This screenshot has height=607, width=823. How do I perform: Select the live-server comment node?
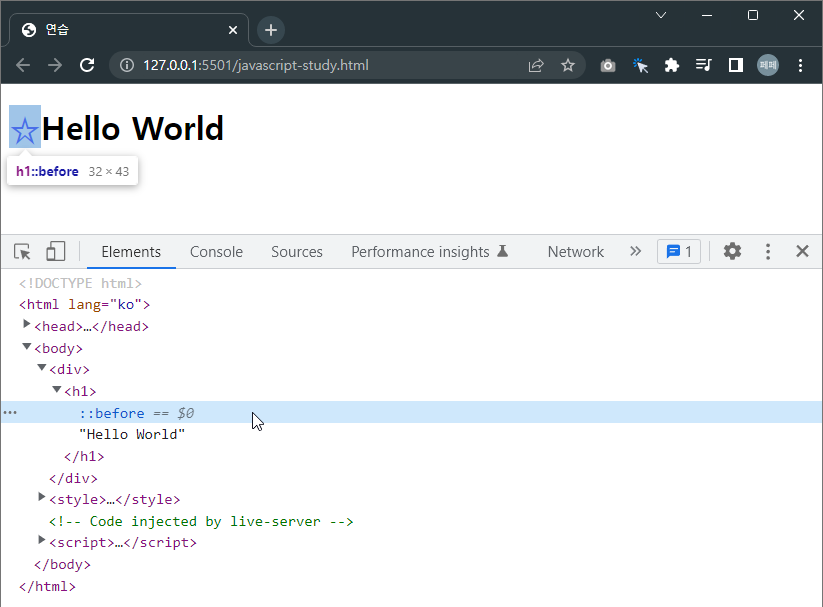tap(201, 521)
